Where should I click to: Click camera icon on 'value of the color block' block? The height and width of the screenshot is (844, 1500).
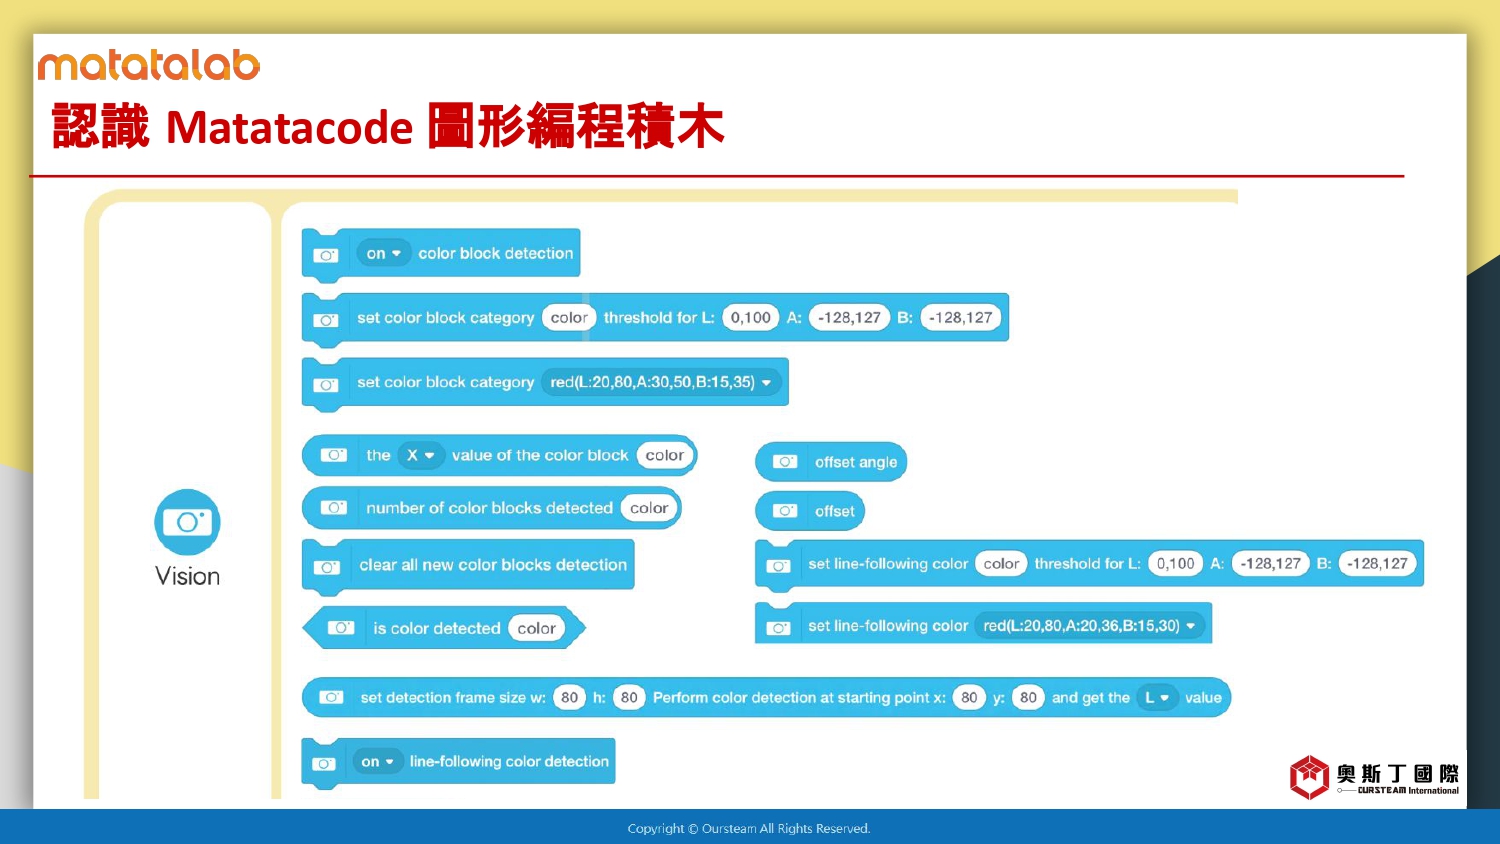pyautogui.click(x=334, y=455)
